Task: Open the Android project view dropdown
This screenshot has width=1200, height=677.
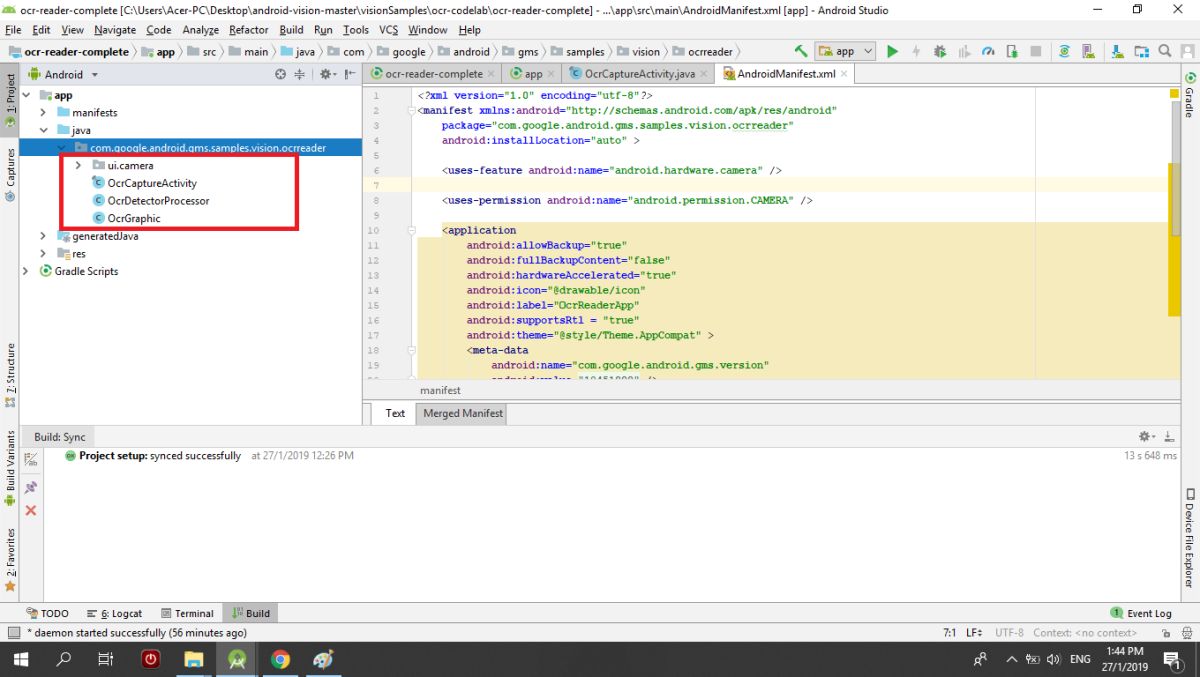Action: 64,74
